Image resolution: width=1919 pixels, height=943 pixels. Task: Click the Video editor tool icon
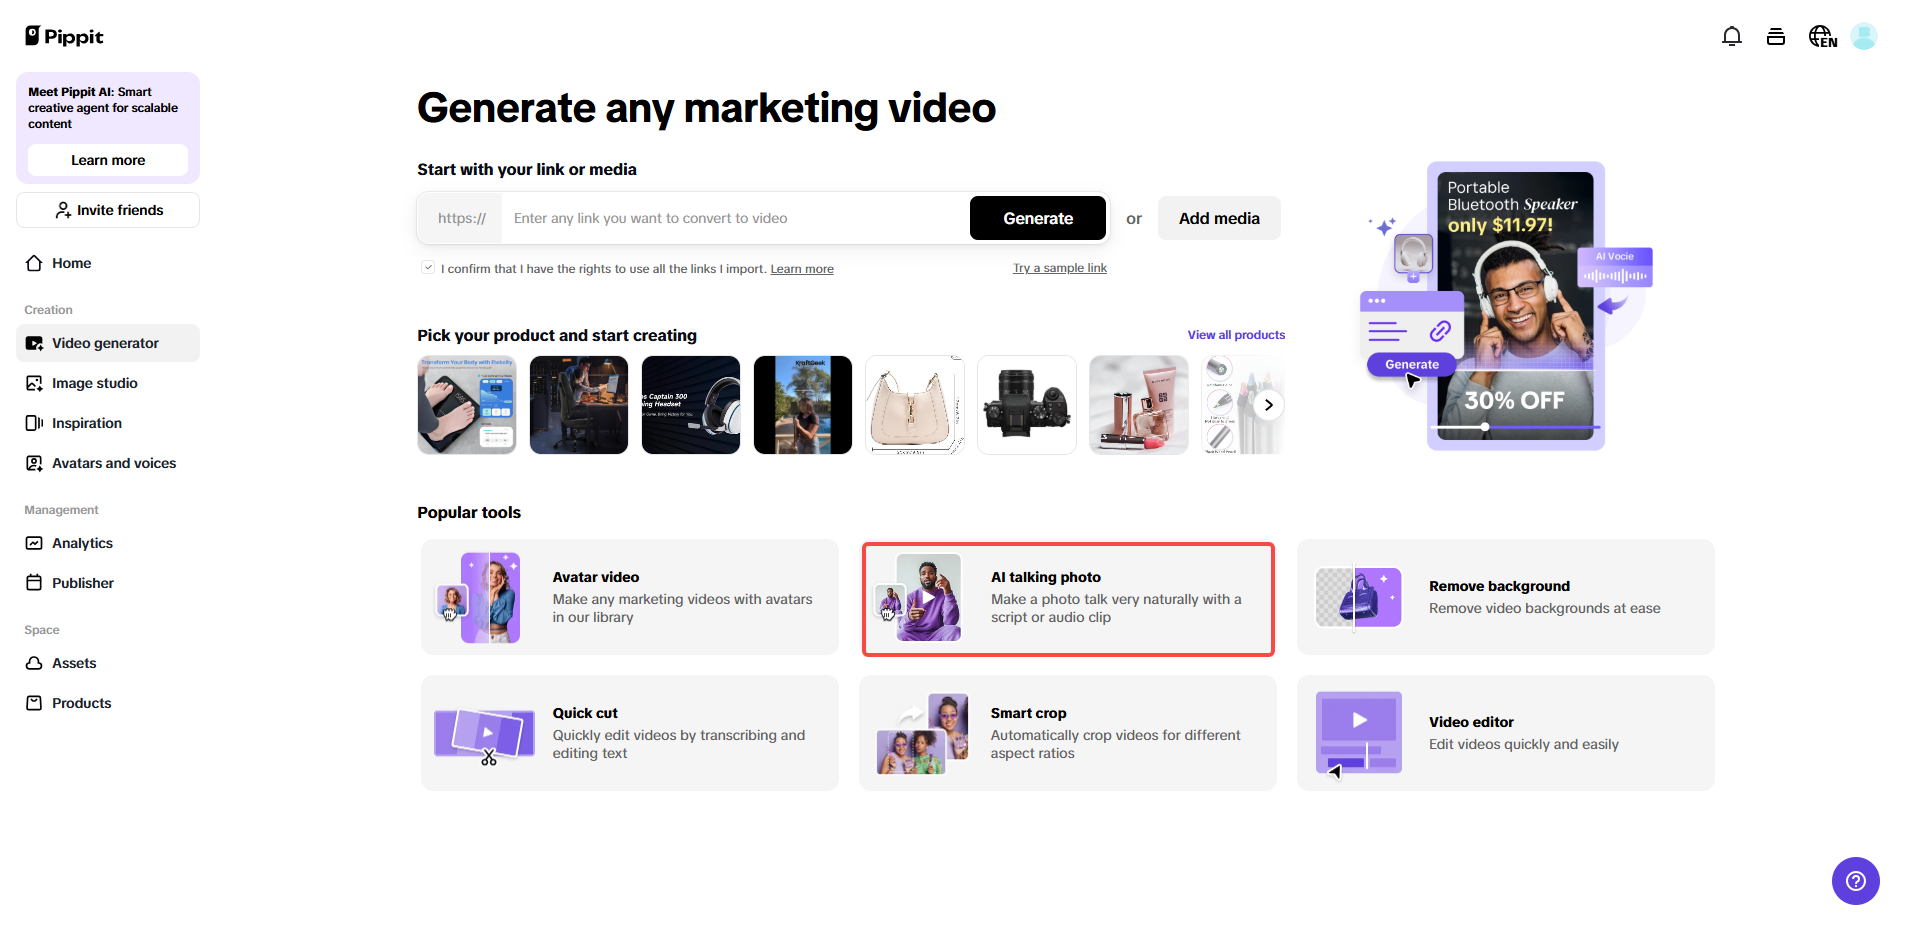(1358, 733)
